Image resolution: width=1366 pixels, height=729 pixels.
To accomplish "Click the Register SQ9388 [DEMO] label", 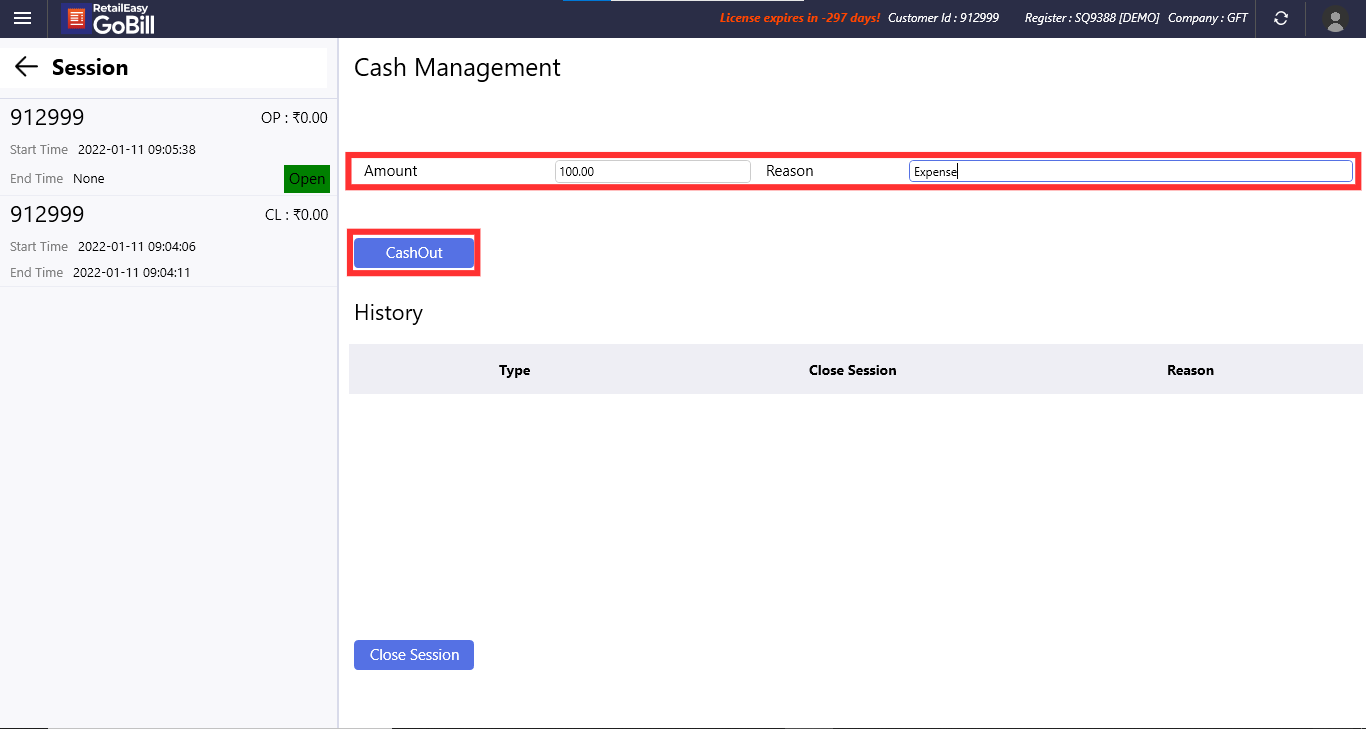I will 1092,18.
